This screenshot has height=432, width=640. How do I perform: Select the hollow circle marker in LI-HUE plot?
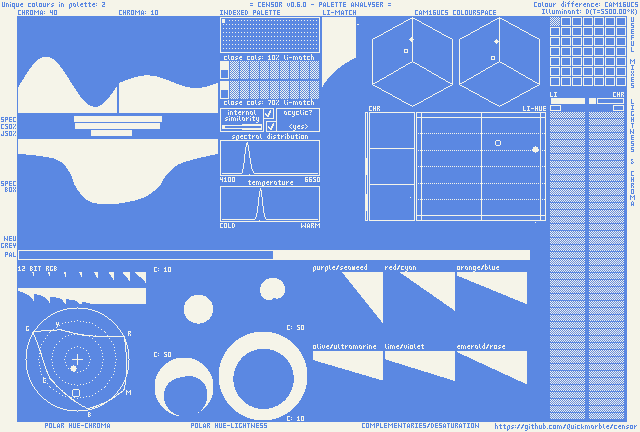click(x=498, y=143)
